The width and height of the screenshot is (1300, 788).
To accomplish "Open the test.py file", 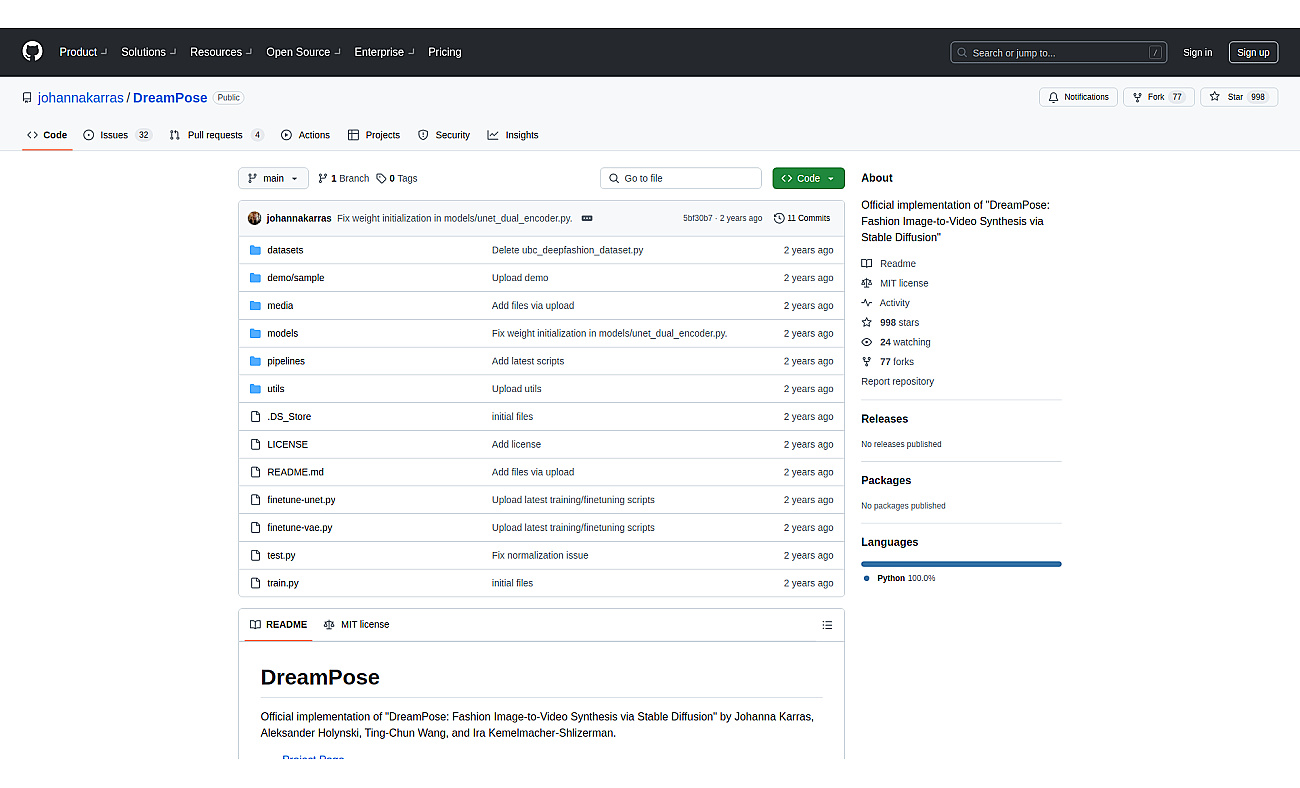I will point(281,555).
